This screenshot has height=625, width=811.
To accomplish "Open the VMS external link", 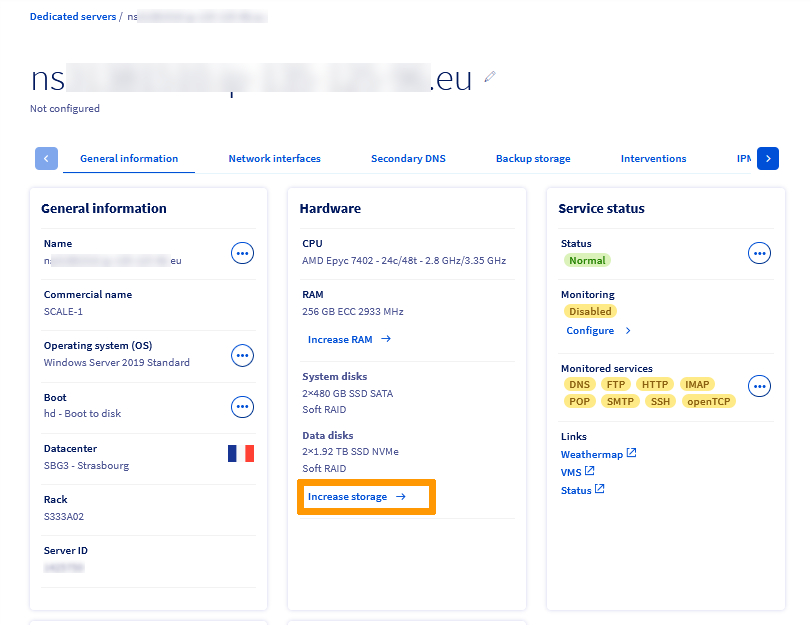I will 577,472.
